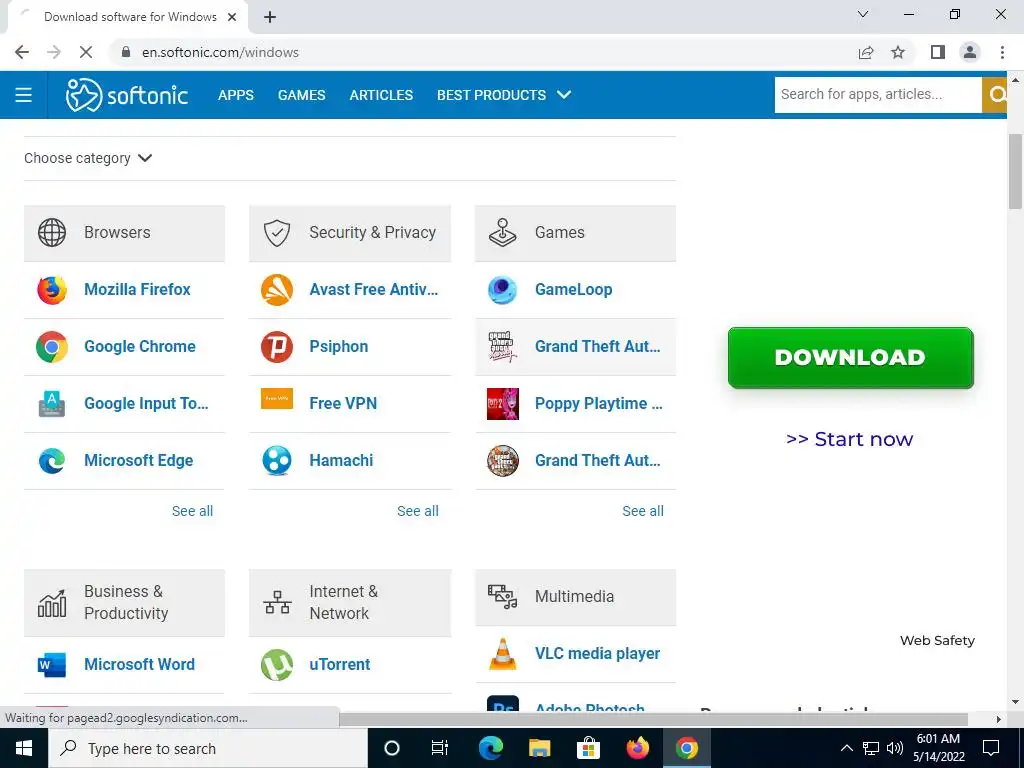Click the Softonic logo
Screen dimensions: 1024x768
(x=127, y=95)
